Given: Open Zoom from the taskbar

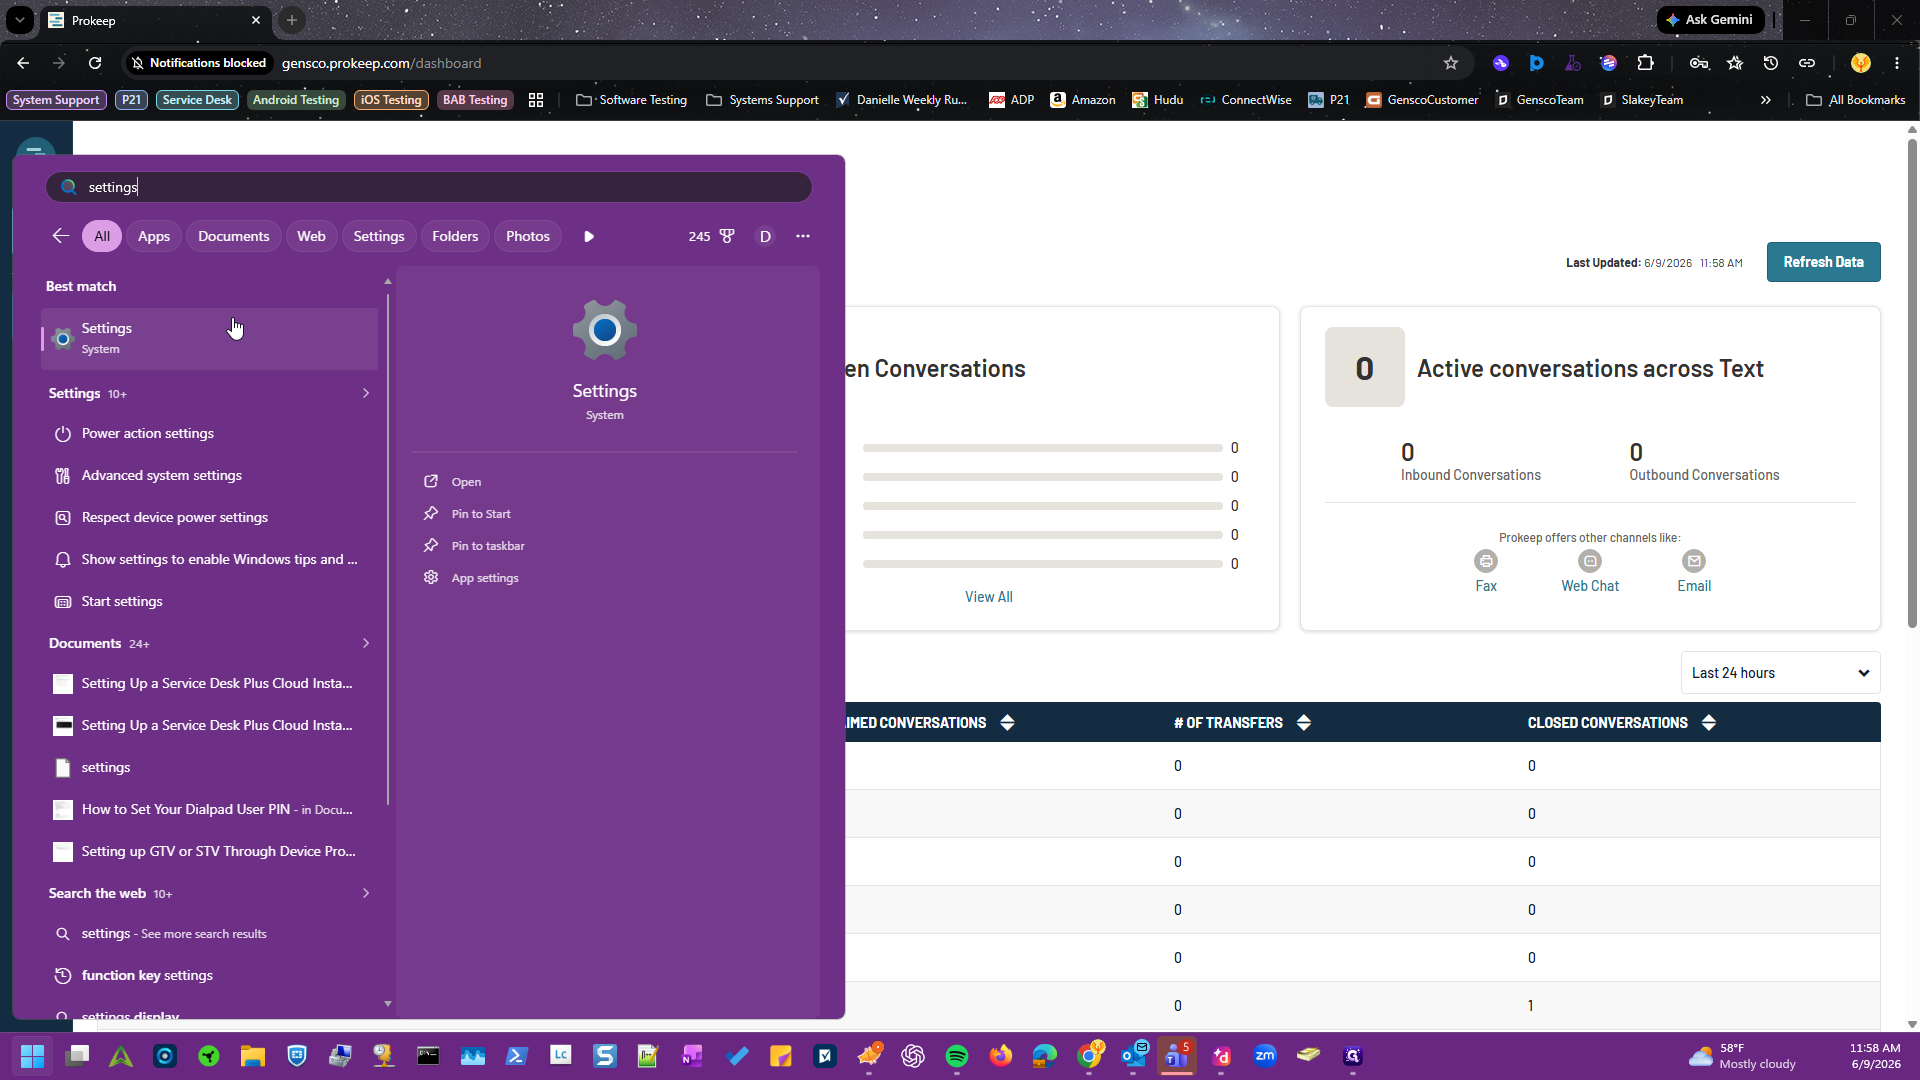Looking at the screenshot, I should point(1265,1056).
